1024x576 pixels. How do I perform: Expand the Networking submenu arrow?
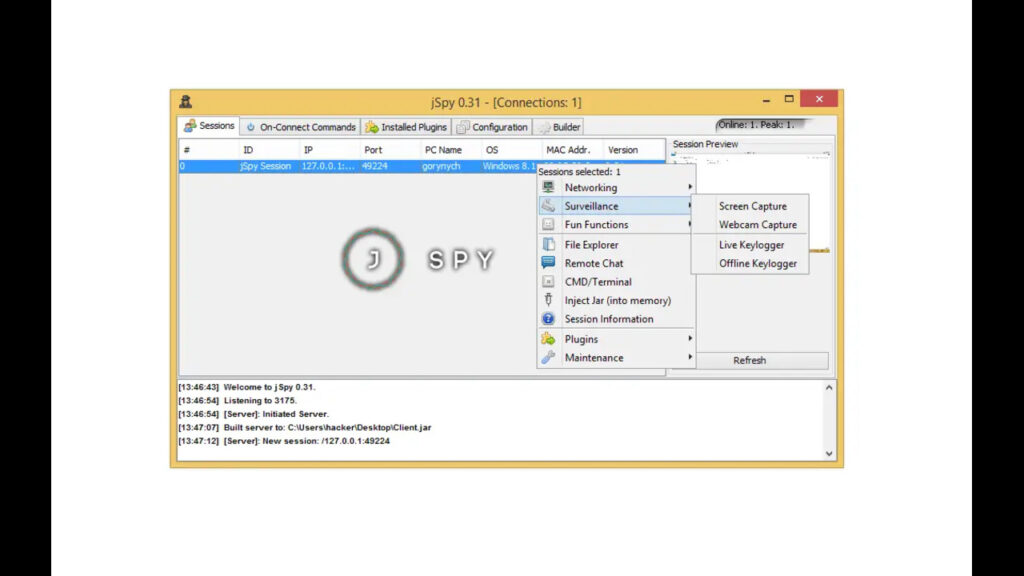pos(690,187)
